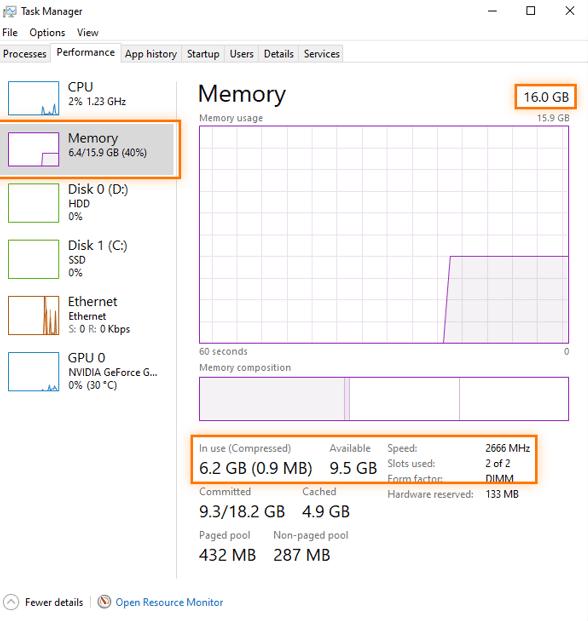Image resolution: width=588 pixels, height=621 pixels.
Task: Open the View menu
Action: [x=88, y=32]
